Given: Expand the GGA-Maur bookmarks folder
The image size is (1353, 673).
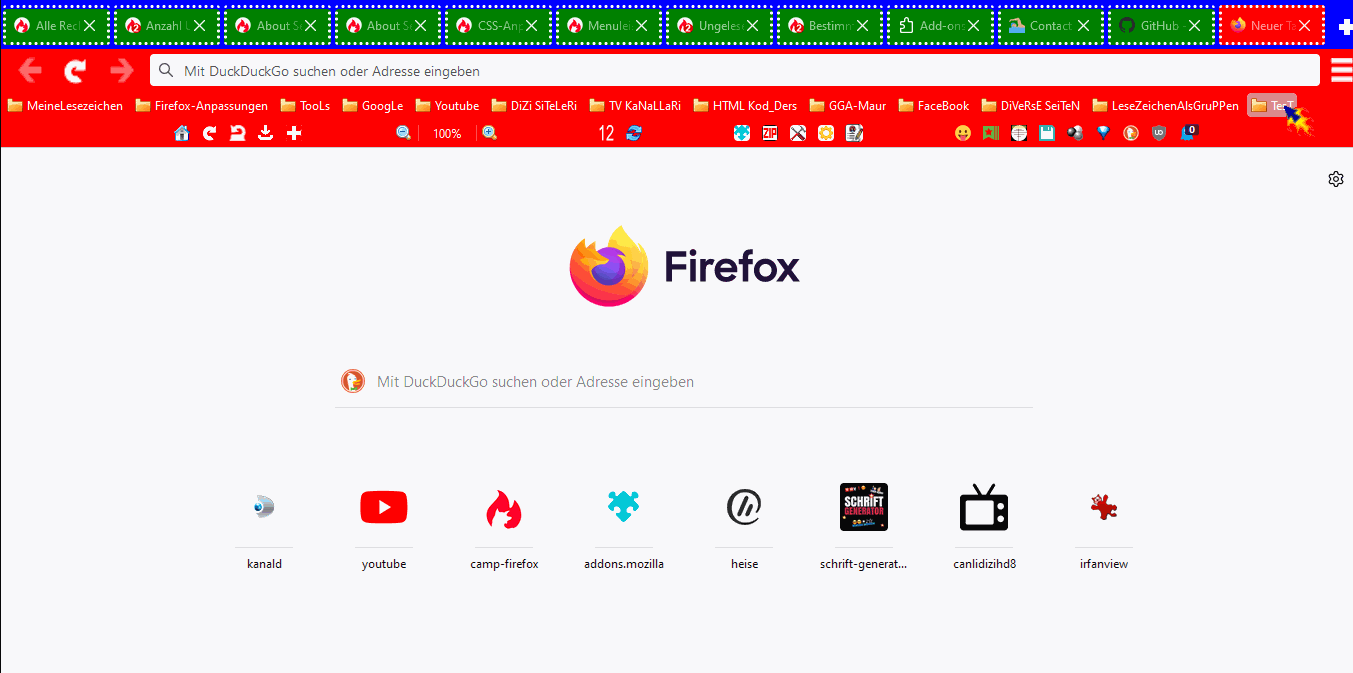Looking at the screenshot, I should coord(848,105).
